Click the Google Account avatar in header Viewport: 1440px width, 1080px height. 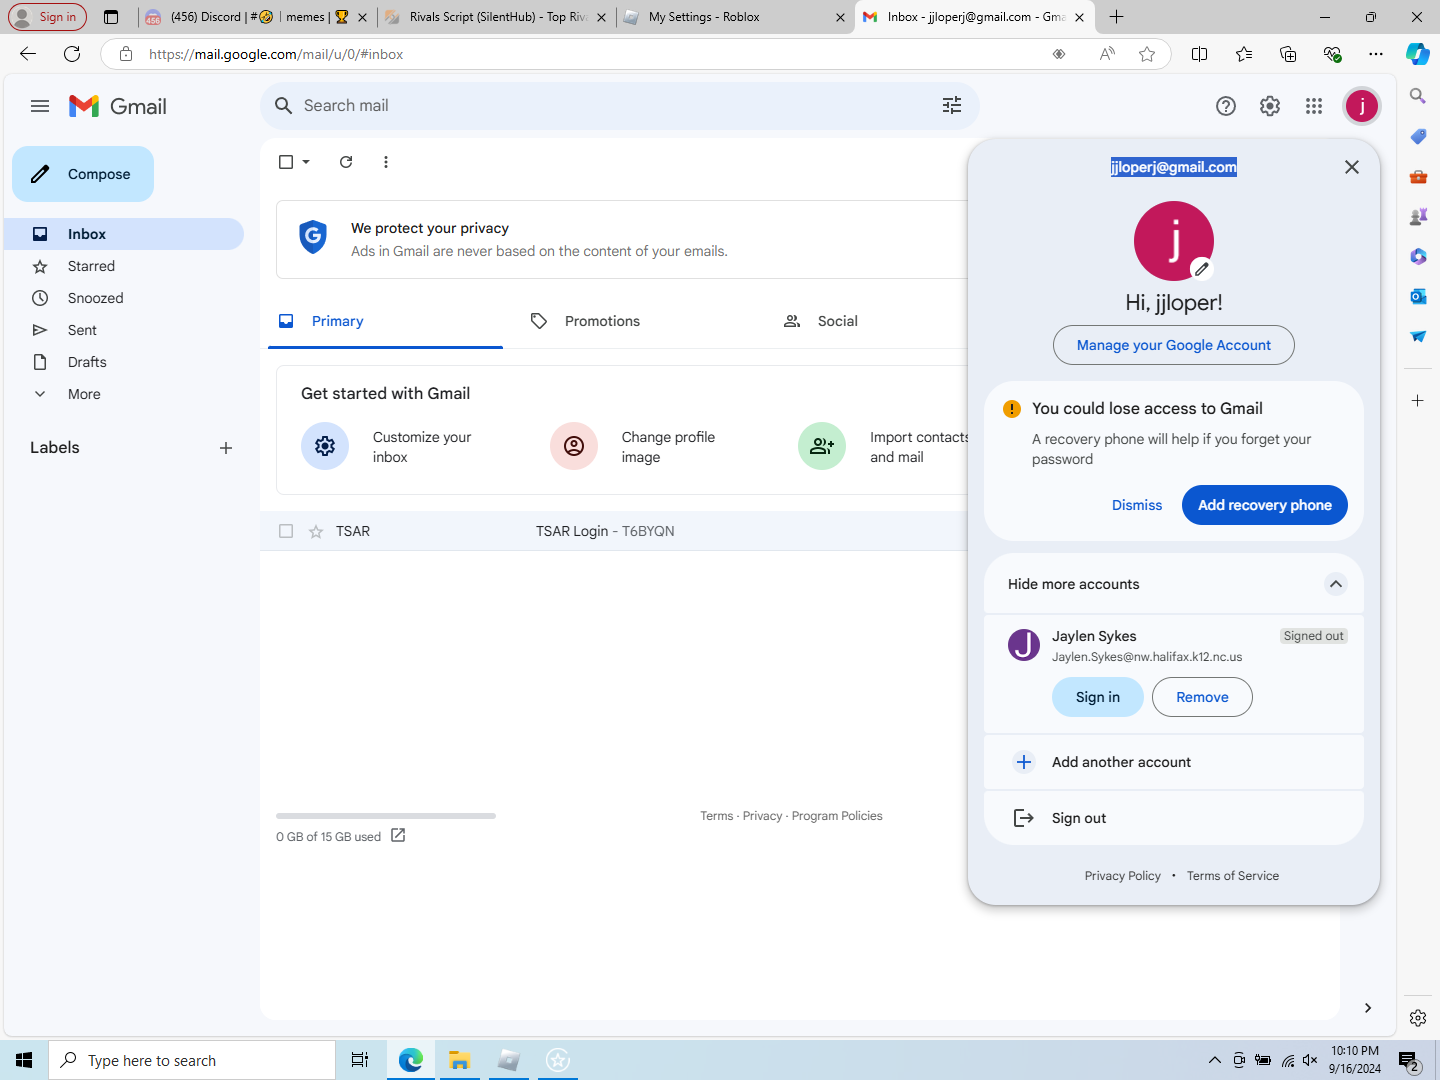pyautogui.click(x=1362, y=106)
